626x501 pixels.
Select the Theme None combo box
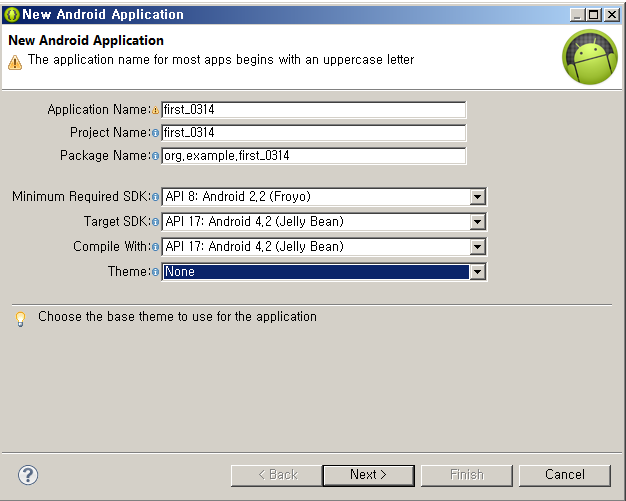pos(324,272)
